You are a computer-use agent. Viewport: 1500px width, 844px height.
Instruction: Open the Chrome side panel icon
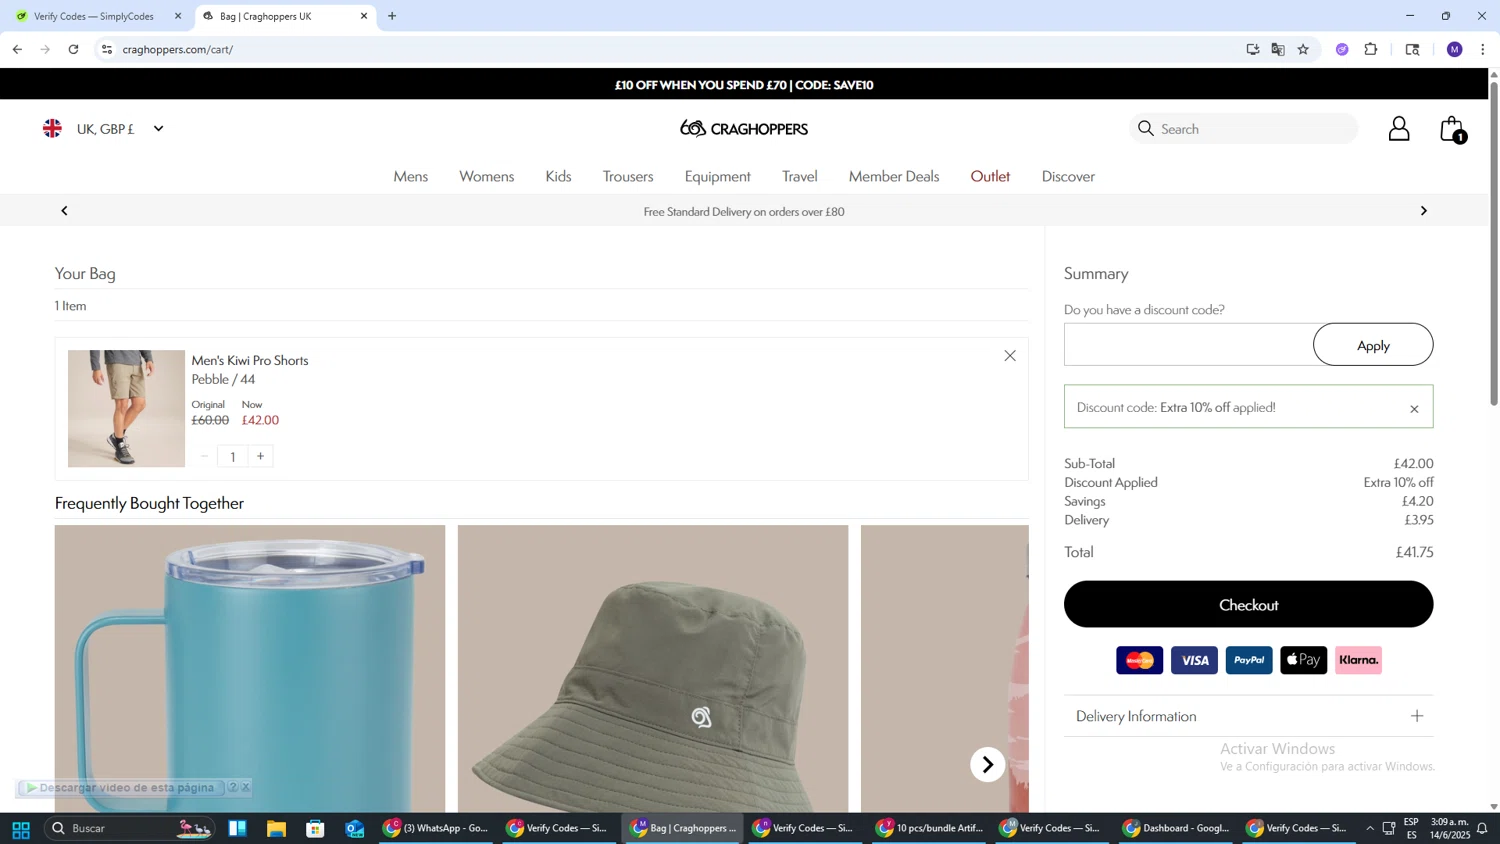[1413, 49]
